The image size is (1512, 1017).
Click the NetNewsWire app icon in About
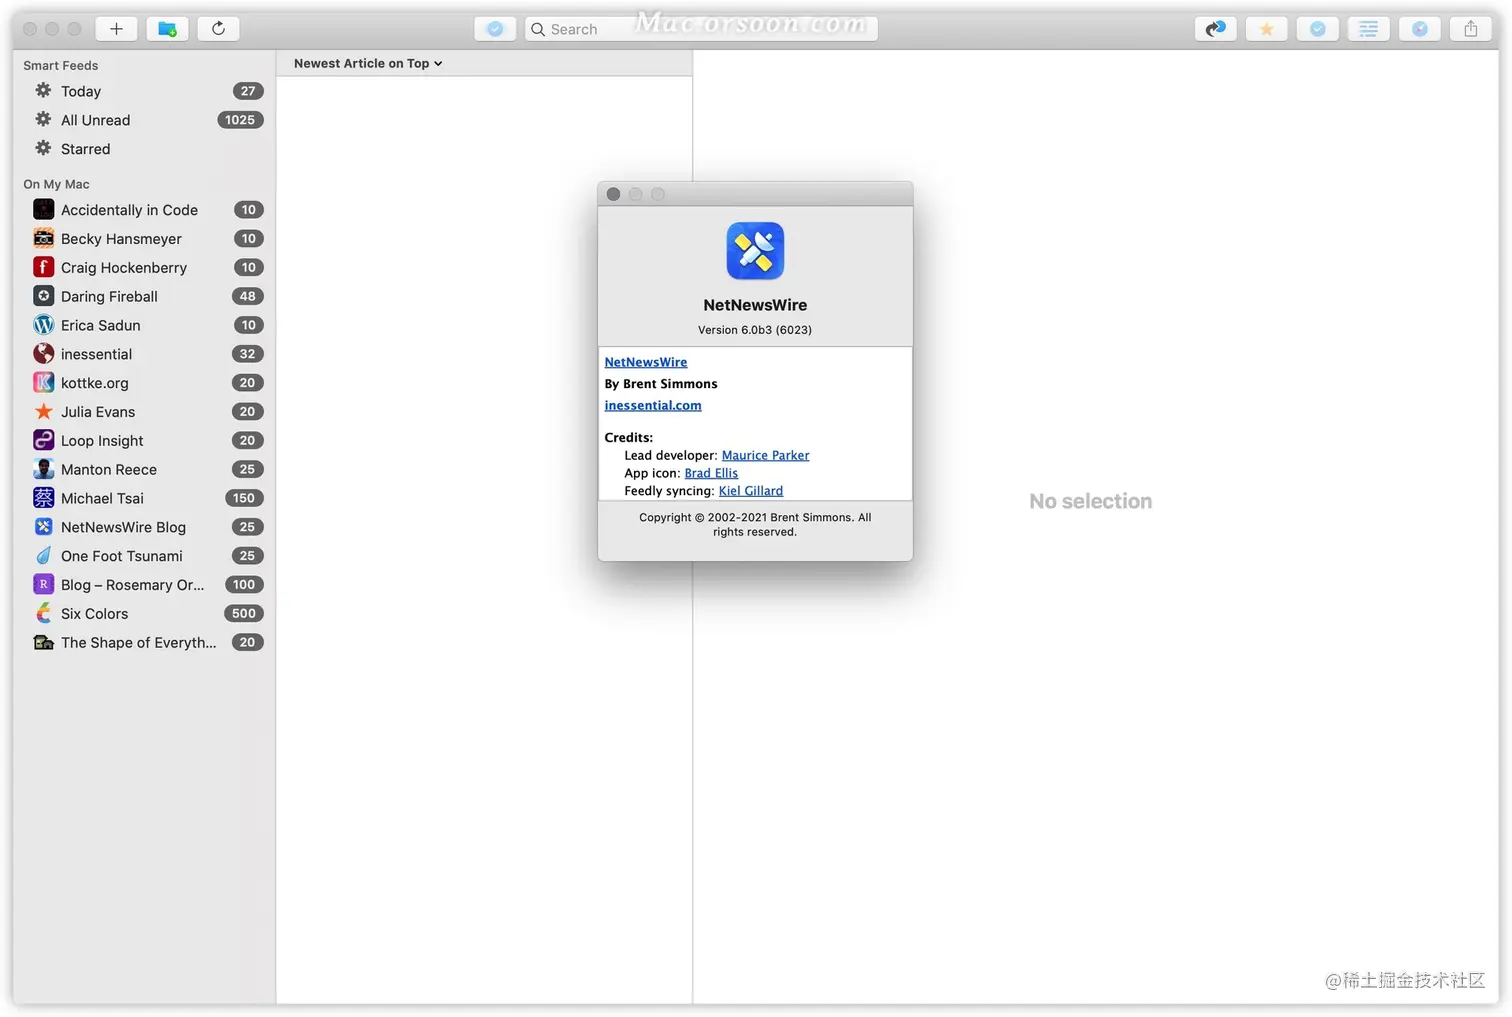[755, 251]
